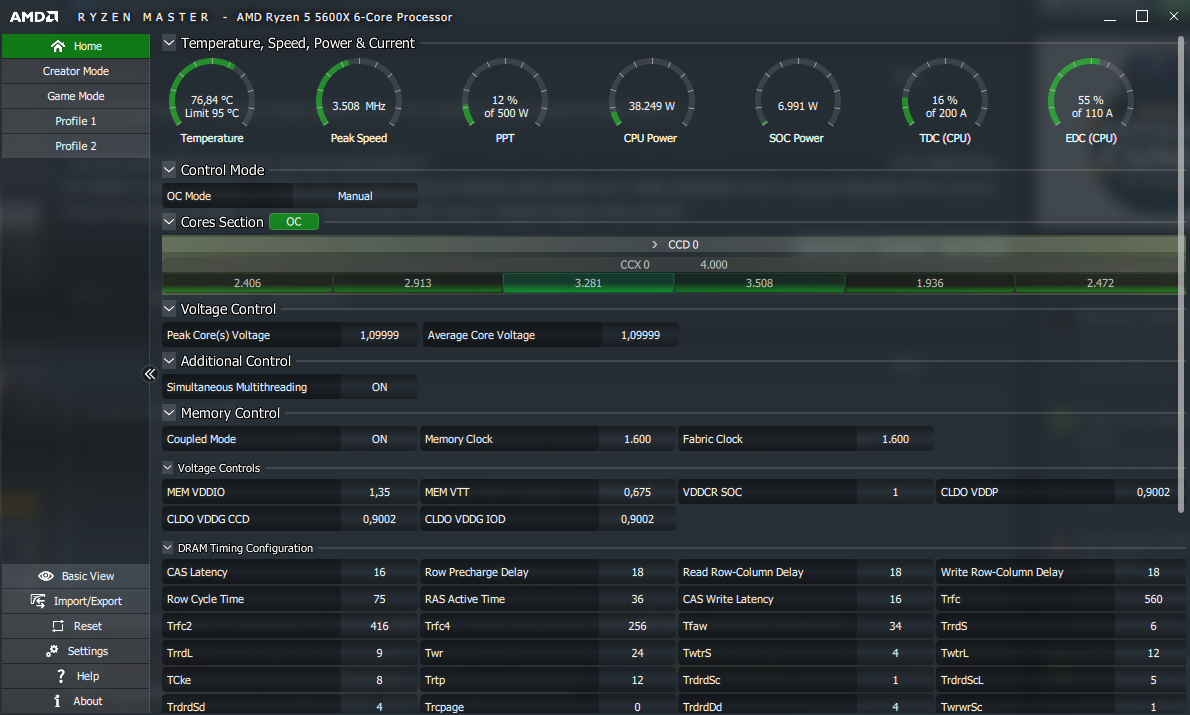Click CLDO VDDP value 0,9002
The image size is (1190, 715).
[x=1153, y=493]
